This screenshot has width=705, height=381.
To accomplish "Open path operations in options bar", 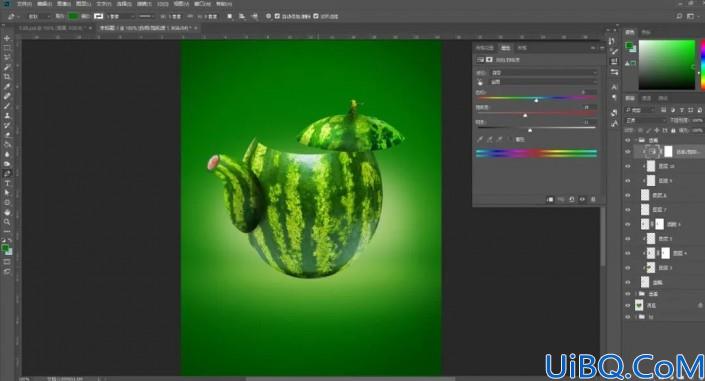I will (230, 16).
